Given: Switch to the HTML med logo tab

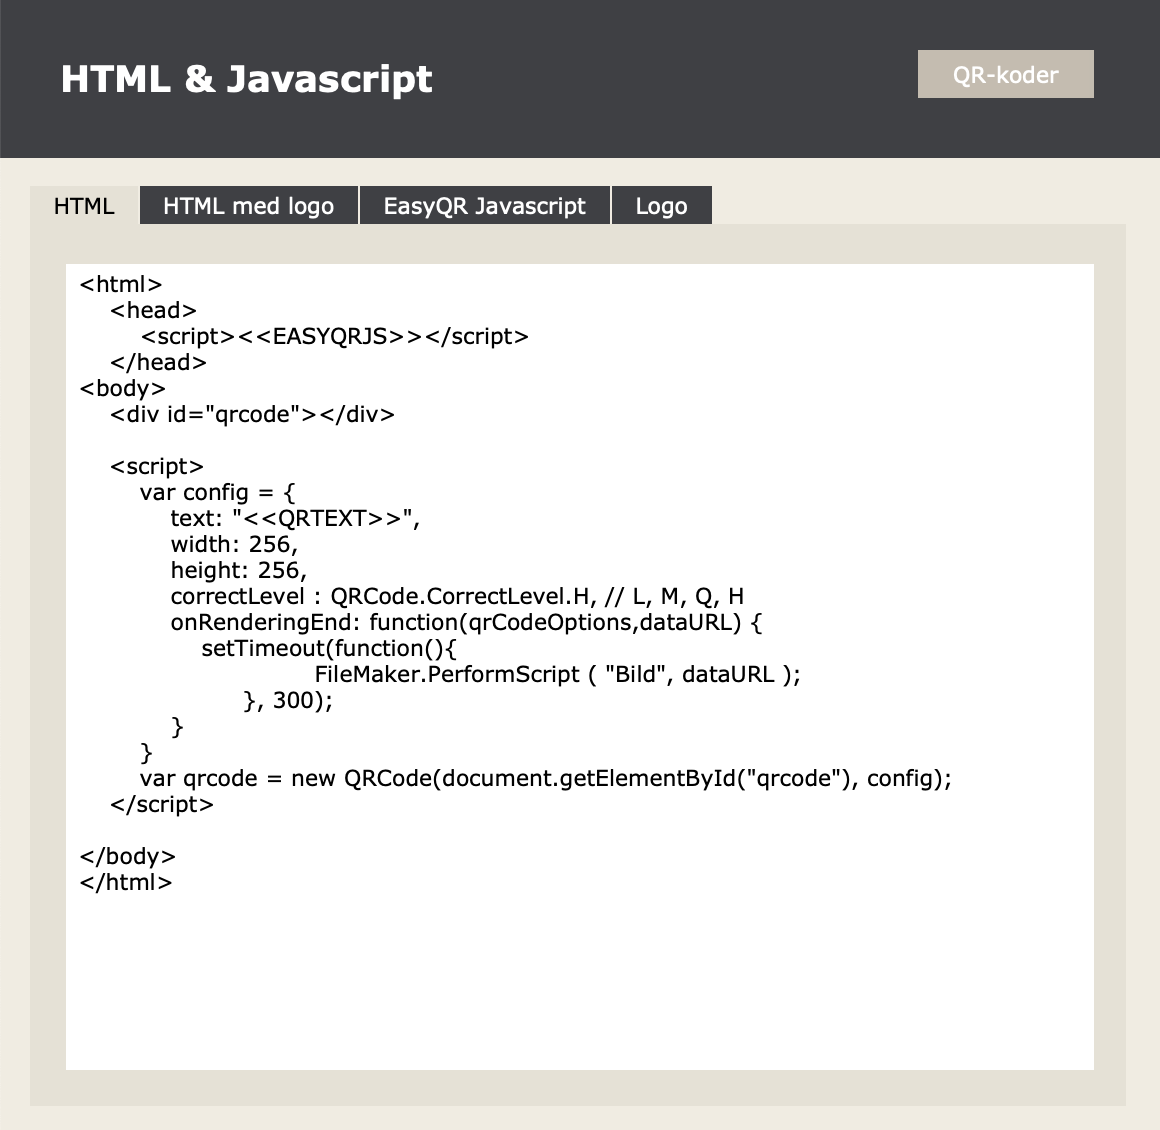Looking at the screenshot, I should tap(249, 206).
